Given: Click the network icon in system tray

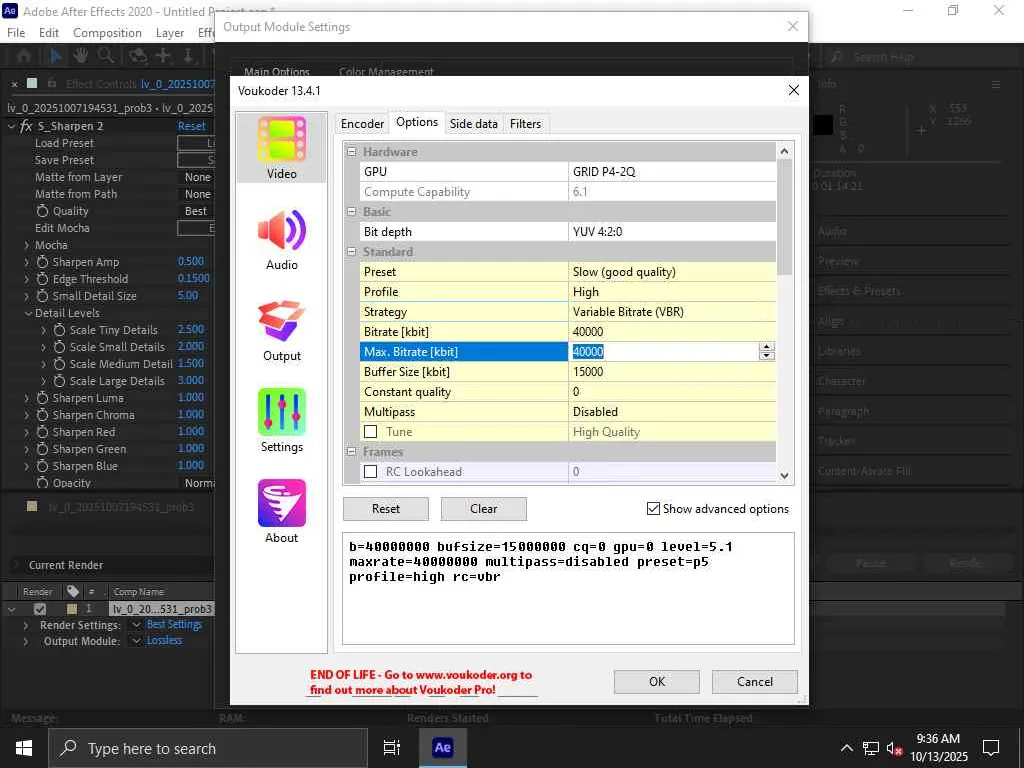Looking at the screenshot, I should tap(871, 749).
